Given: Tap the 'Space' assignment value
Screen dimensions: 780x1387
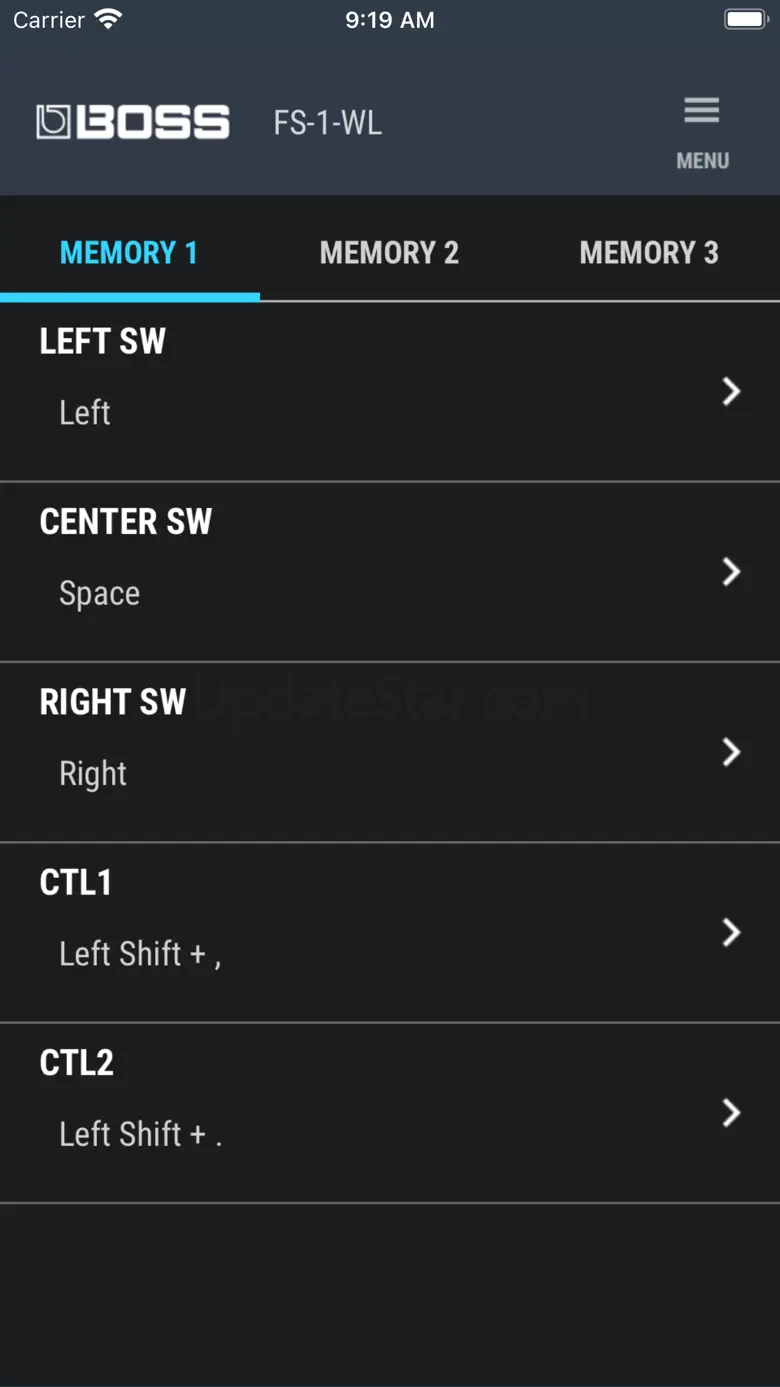Looking at the screenshot, I should coord(100,594).
